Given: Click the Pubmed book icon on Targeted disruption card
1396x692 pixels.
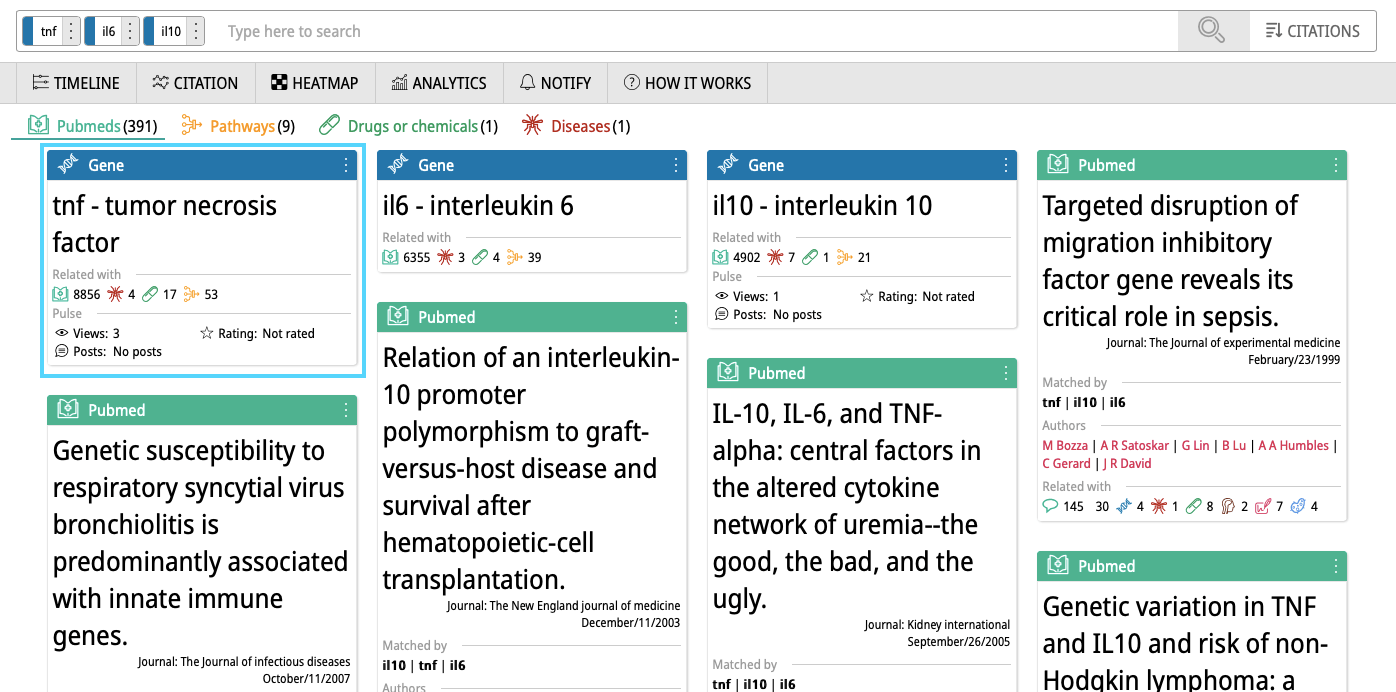Looking at the screenshot, I should point(1058,165).
